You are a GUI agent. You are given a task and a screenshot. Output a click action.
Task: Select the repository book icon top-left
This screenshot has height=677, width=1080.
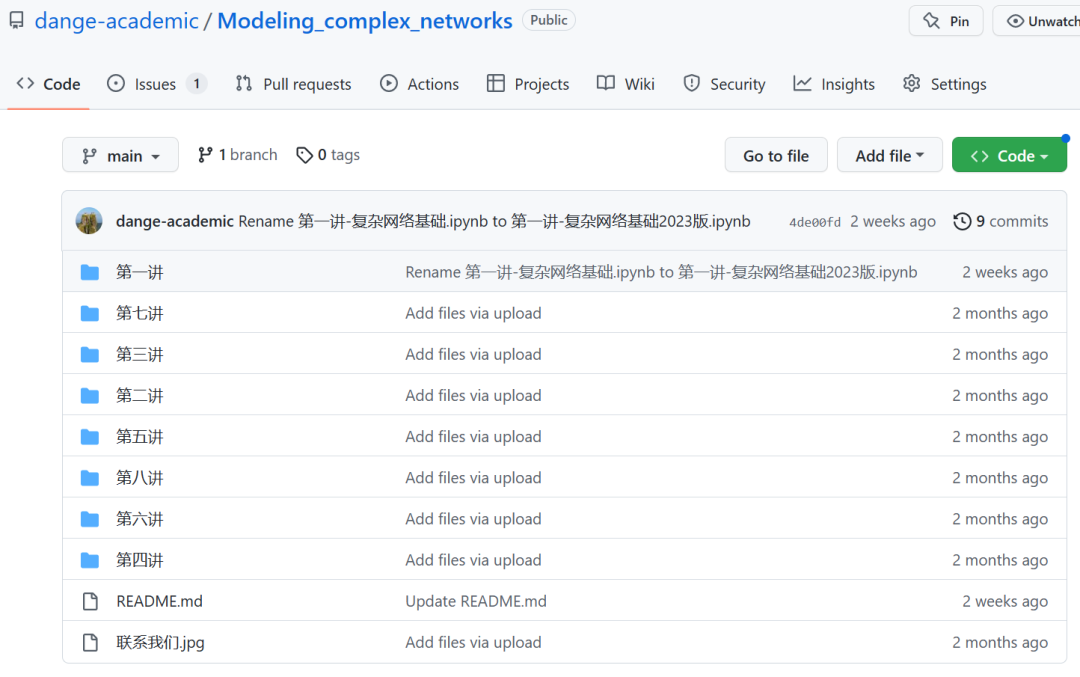(x=16, y=20)
